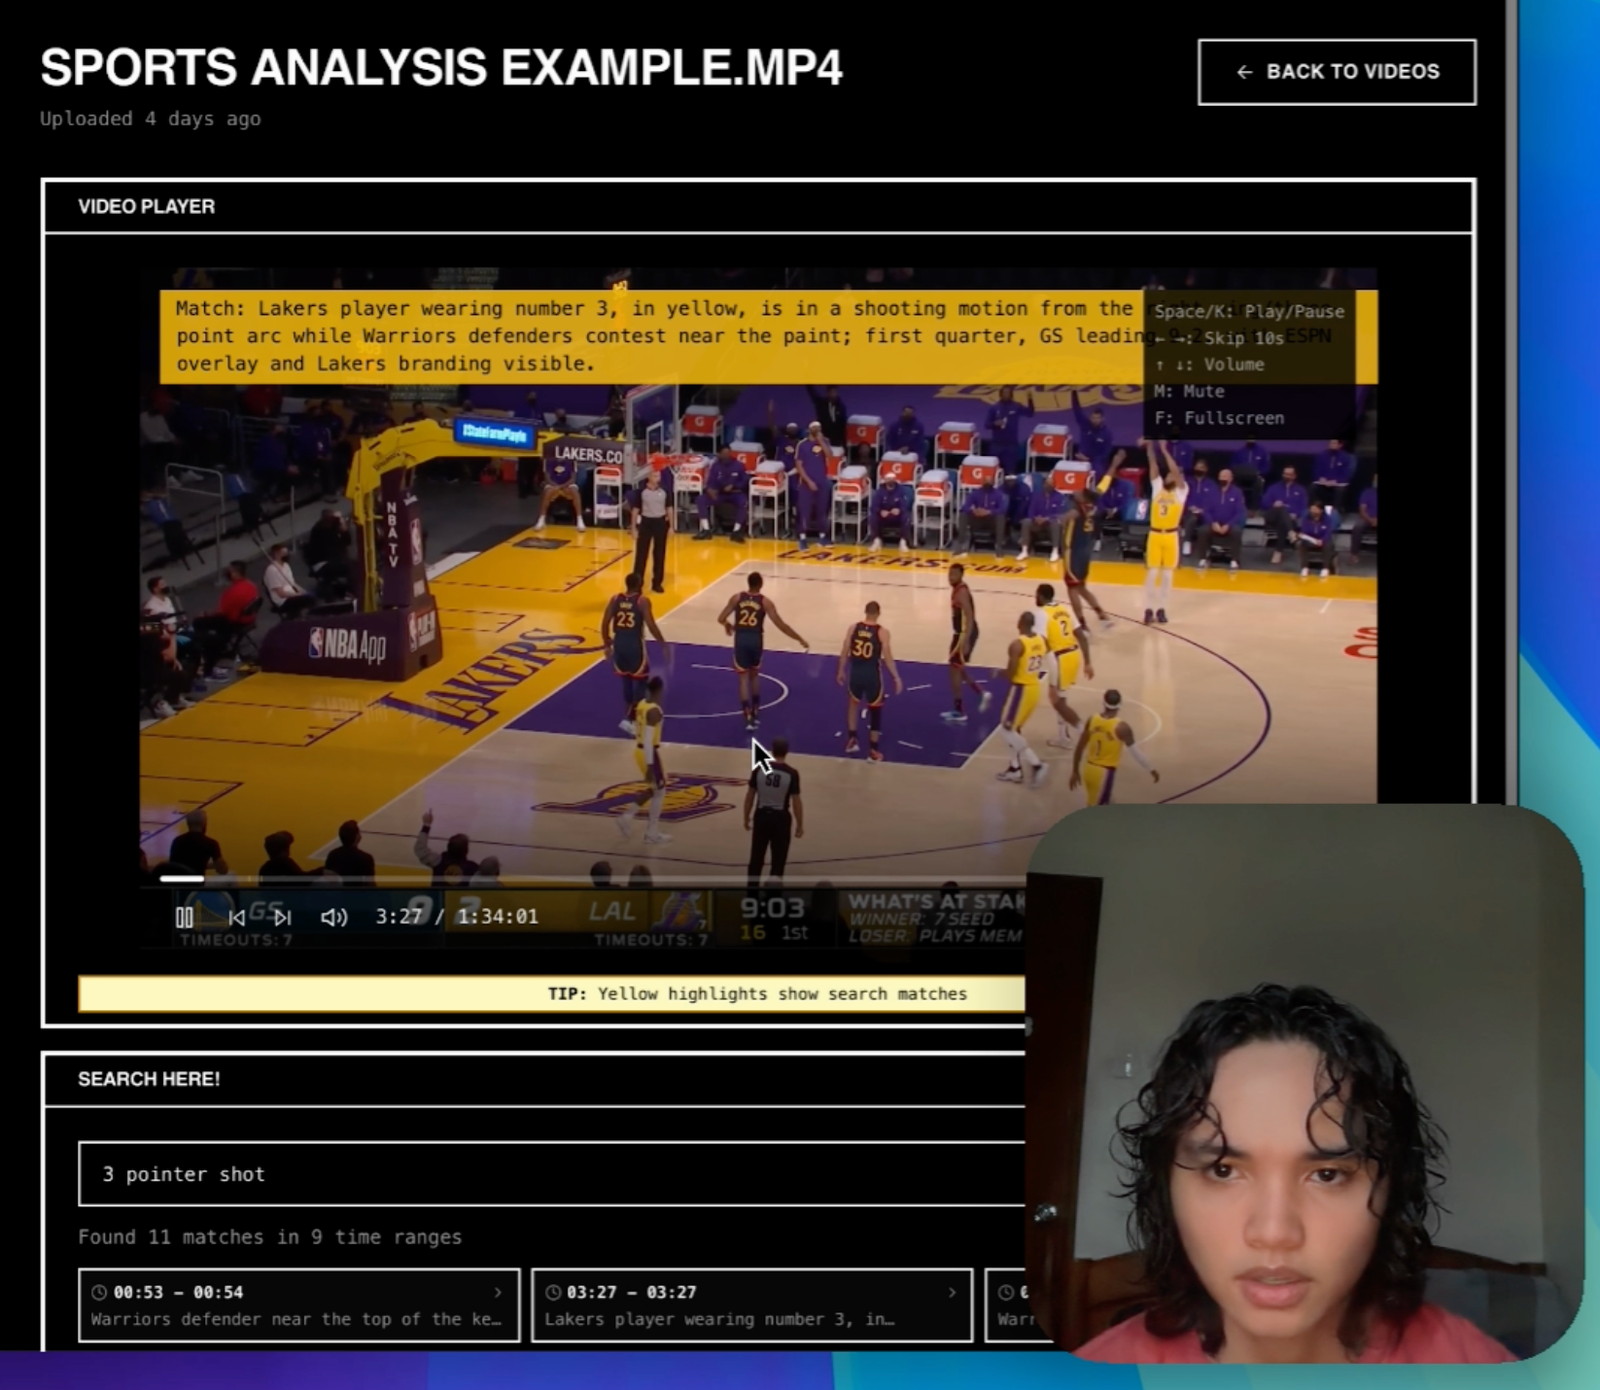Click the Lakers number 3 result description
Image resolution: width=1600 pixels, height=1390 pixels.
tap(719, 1320)
